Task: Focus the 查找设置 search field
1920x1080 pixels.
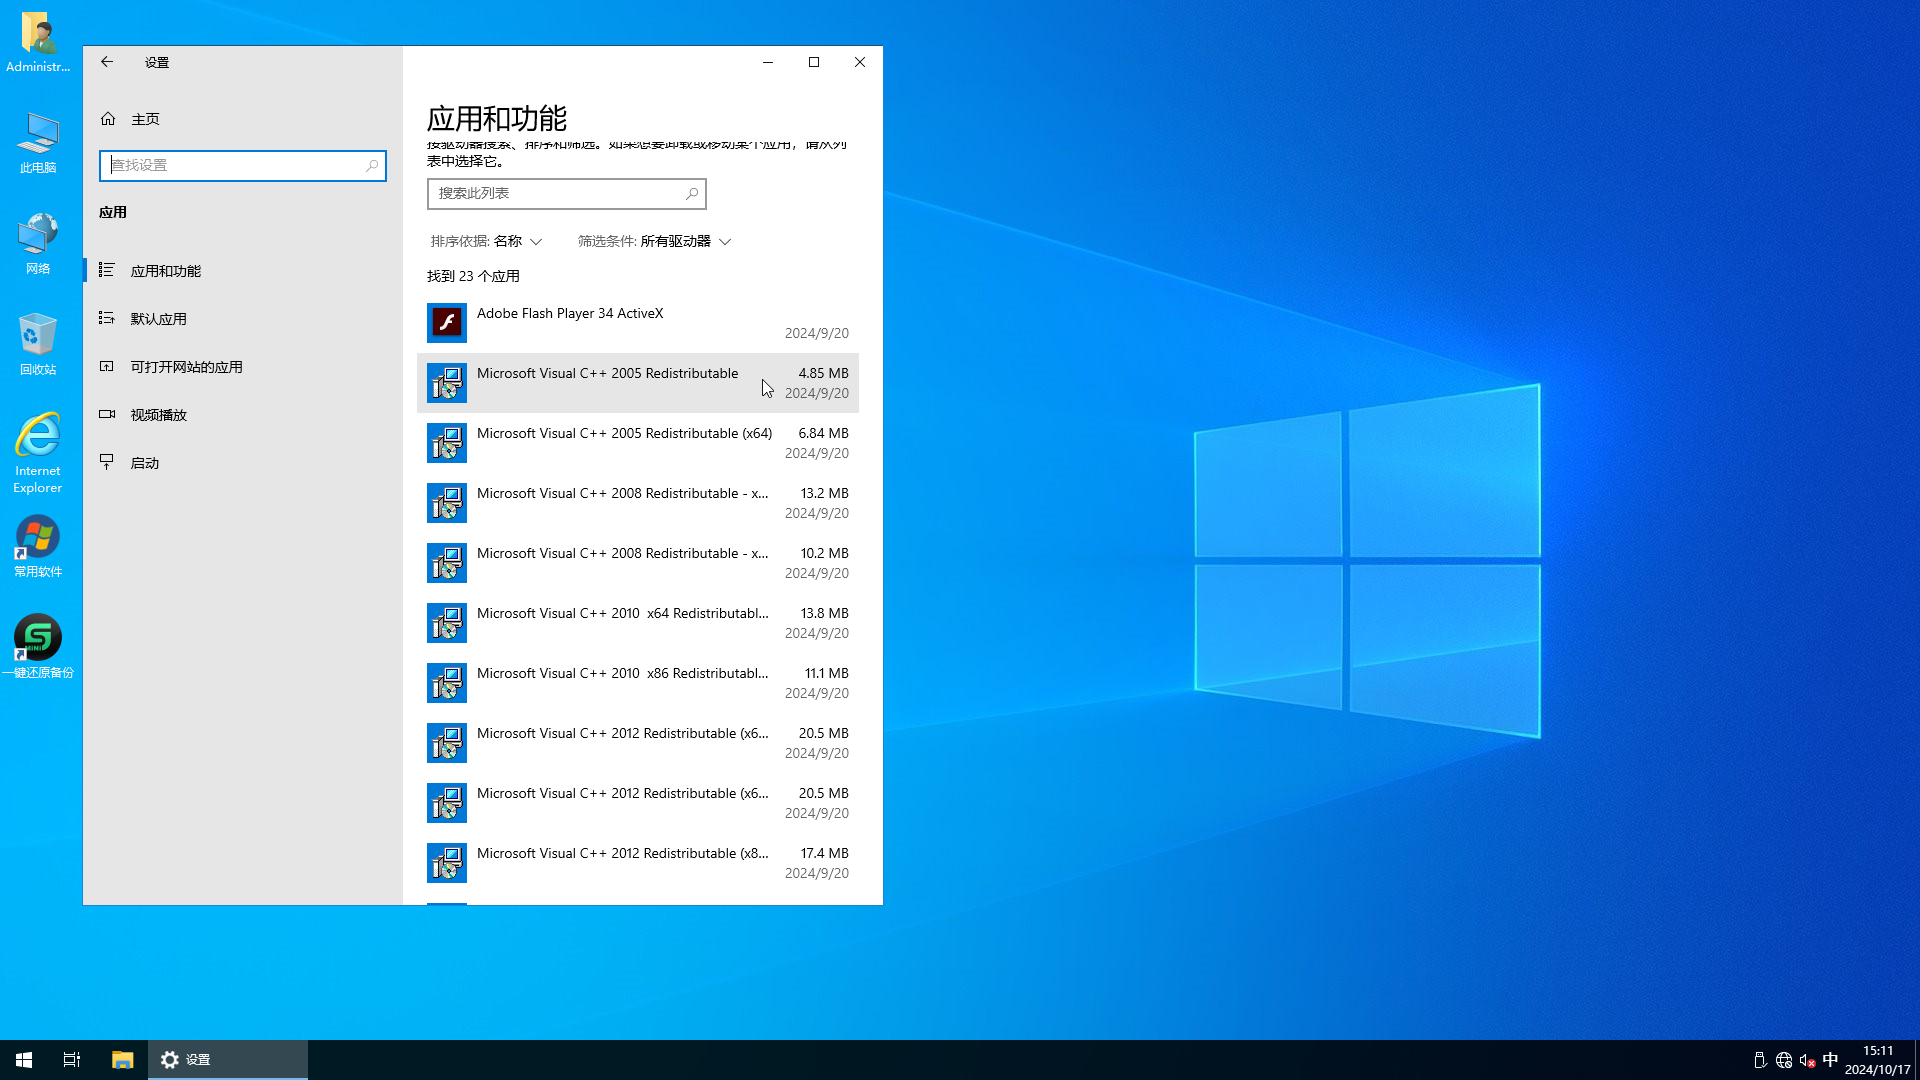Action: pos(243,166)
